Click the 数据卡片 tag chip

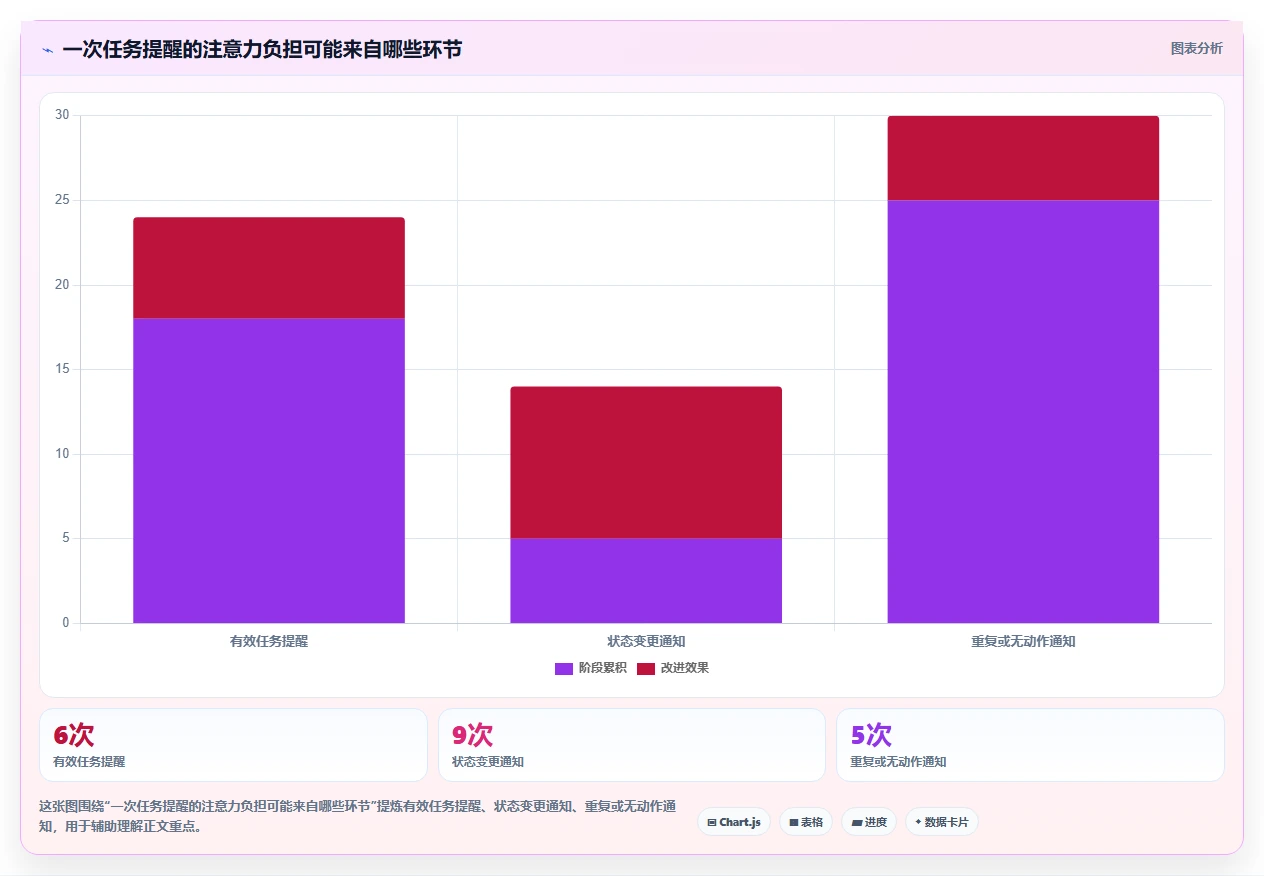pos(942,822)
